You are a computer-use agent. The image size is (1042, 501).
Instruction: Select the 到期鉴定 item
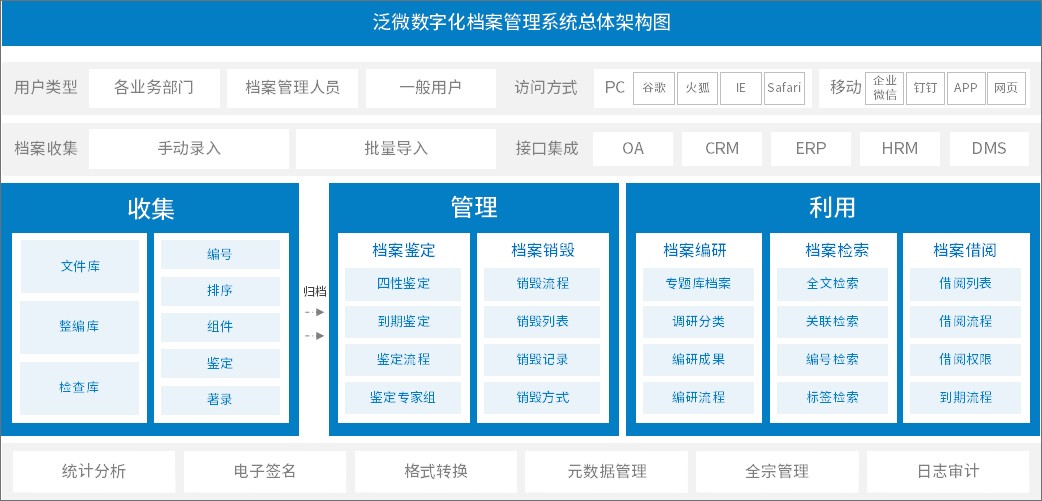pos(403,322)
